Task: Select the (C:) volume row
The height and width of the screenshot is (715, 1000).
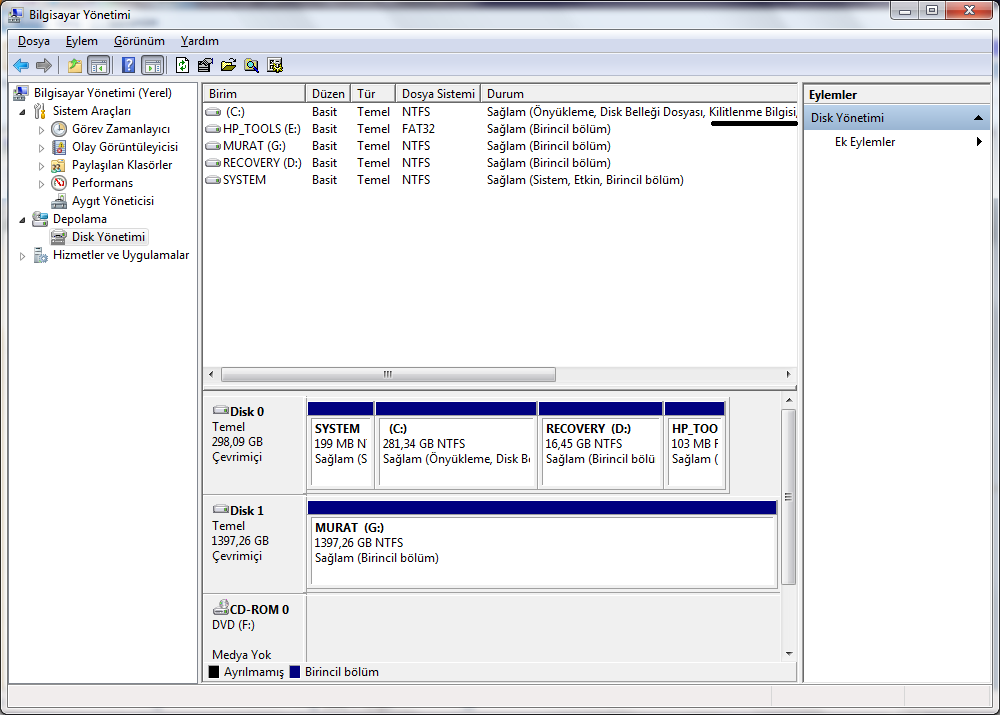Action: pos(500,112)
